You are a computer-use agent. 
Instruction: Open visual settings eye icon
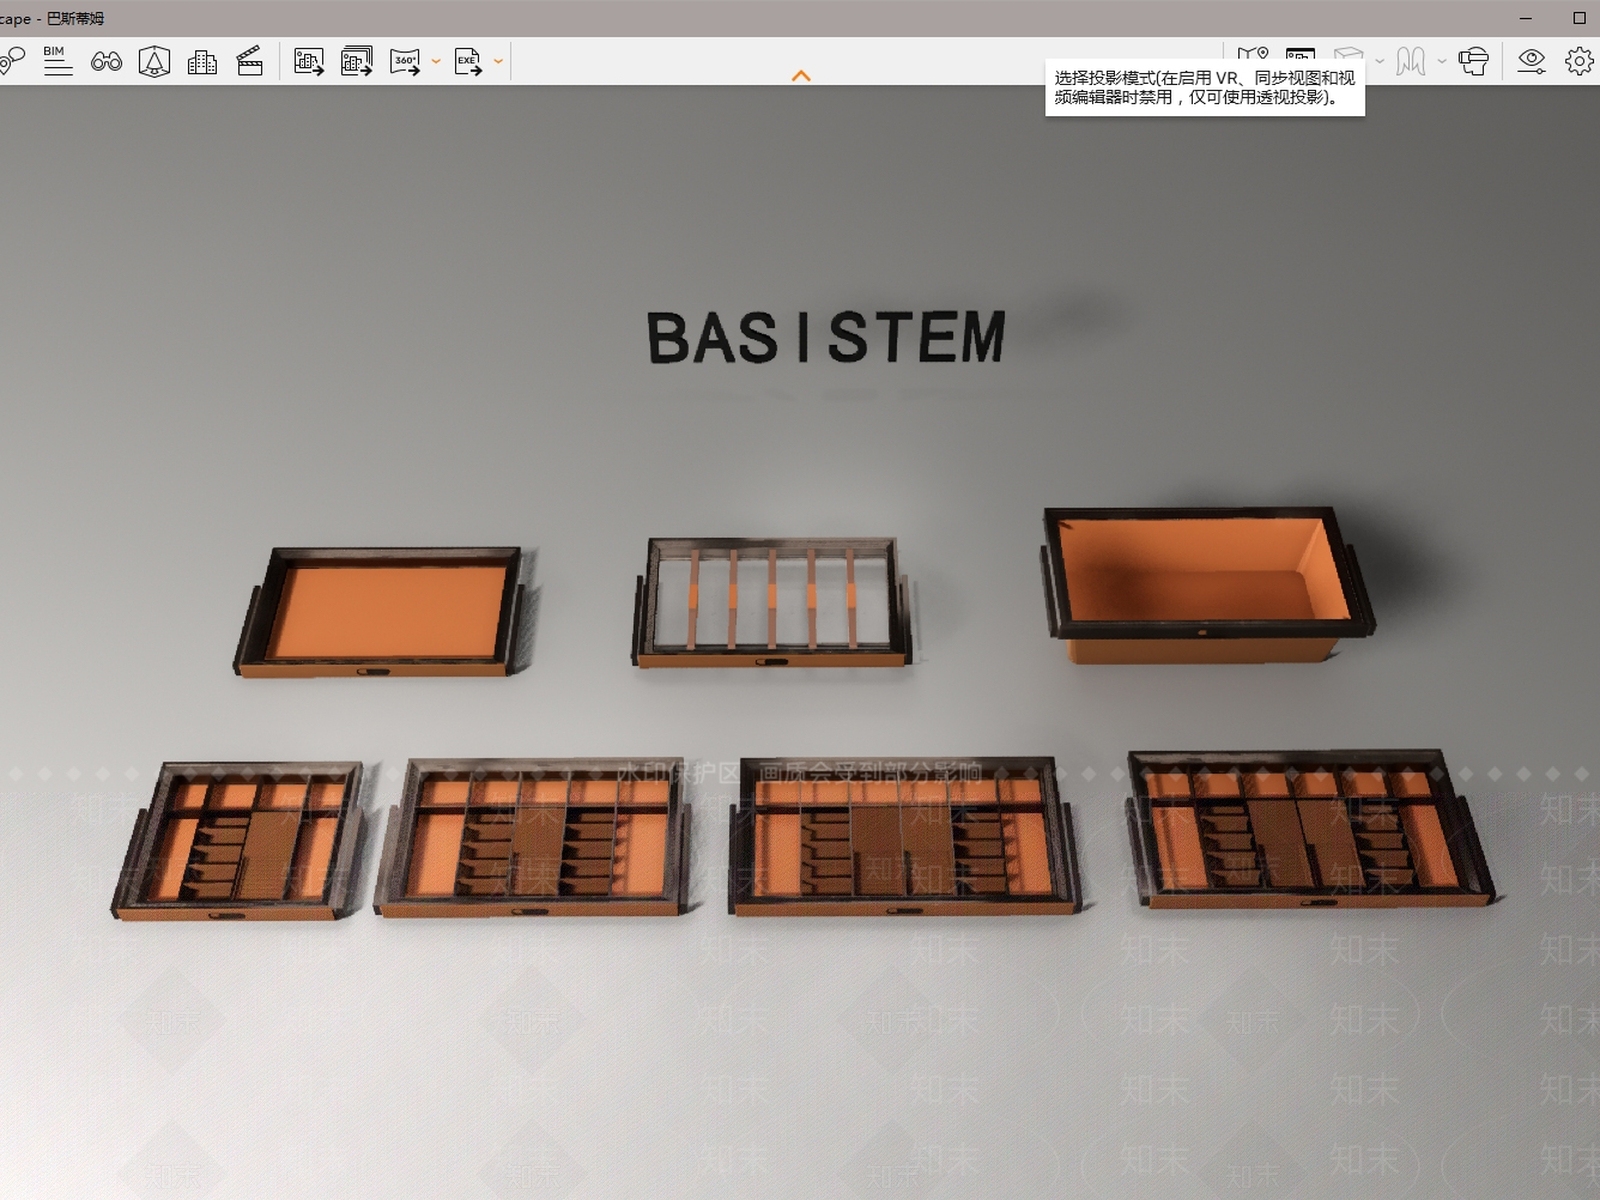(x=1531, y=61)
